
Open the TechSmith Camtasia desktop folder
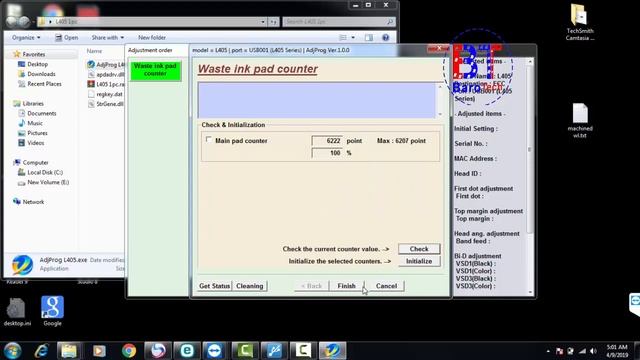(x=580, y=22)
